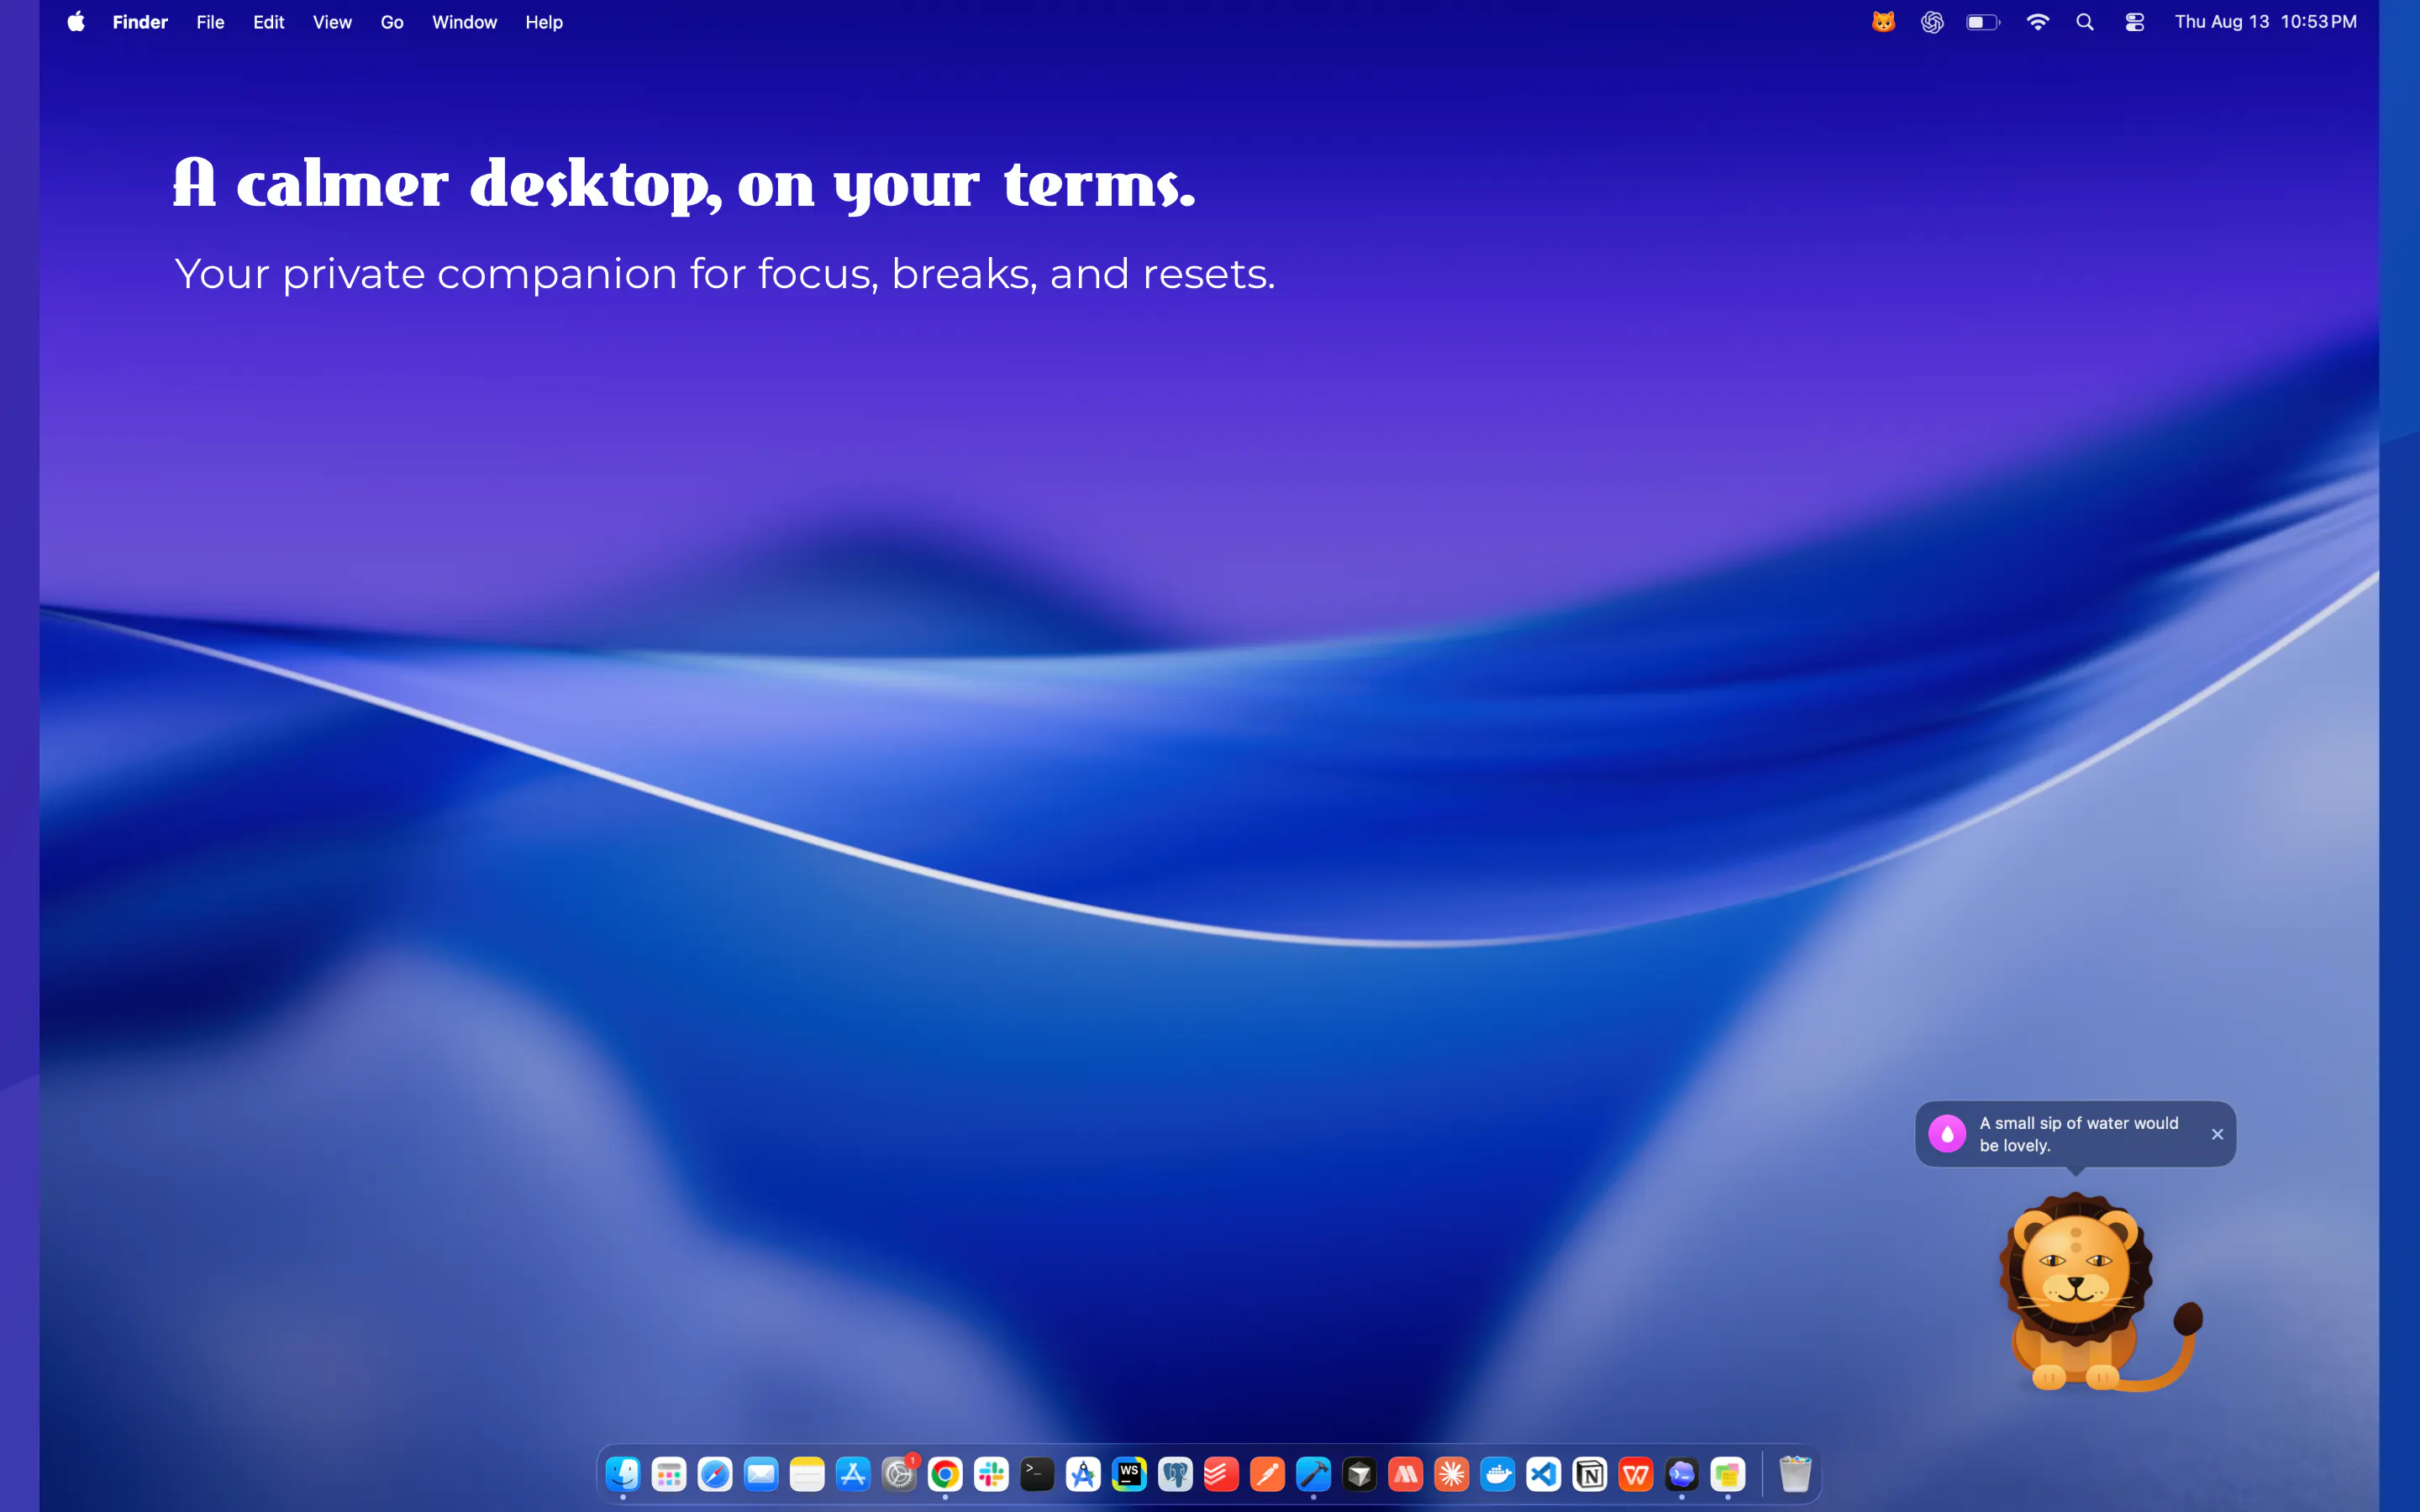This screenshot has width=2420, height=1512.
Task: Open Mail from the Dock
Action: click(761, 1474)
